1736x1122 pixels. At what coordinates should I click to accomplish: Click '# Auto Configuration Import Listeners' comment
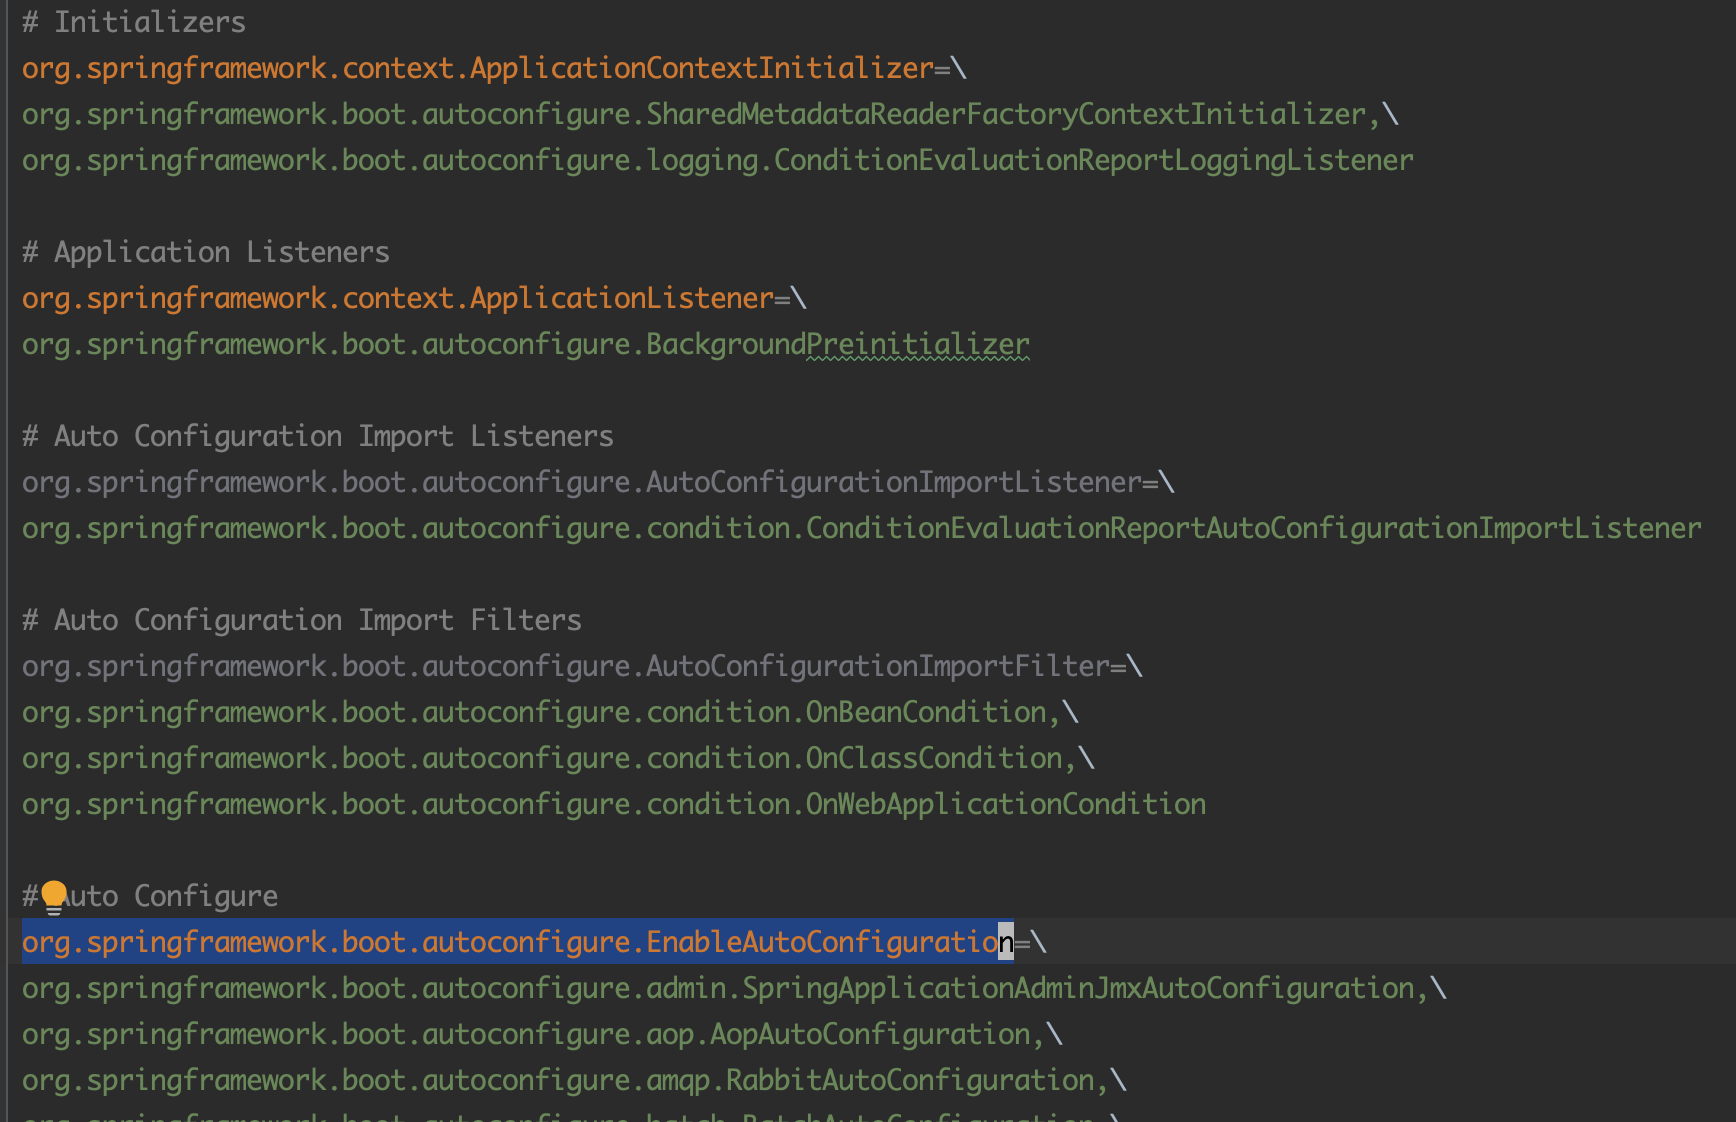coord(318,436)
